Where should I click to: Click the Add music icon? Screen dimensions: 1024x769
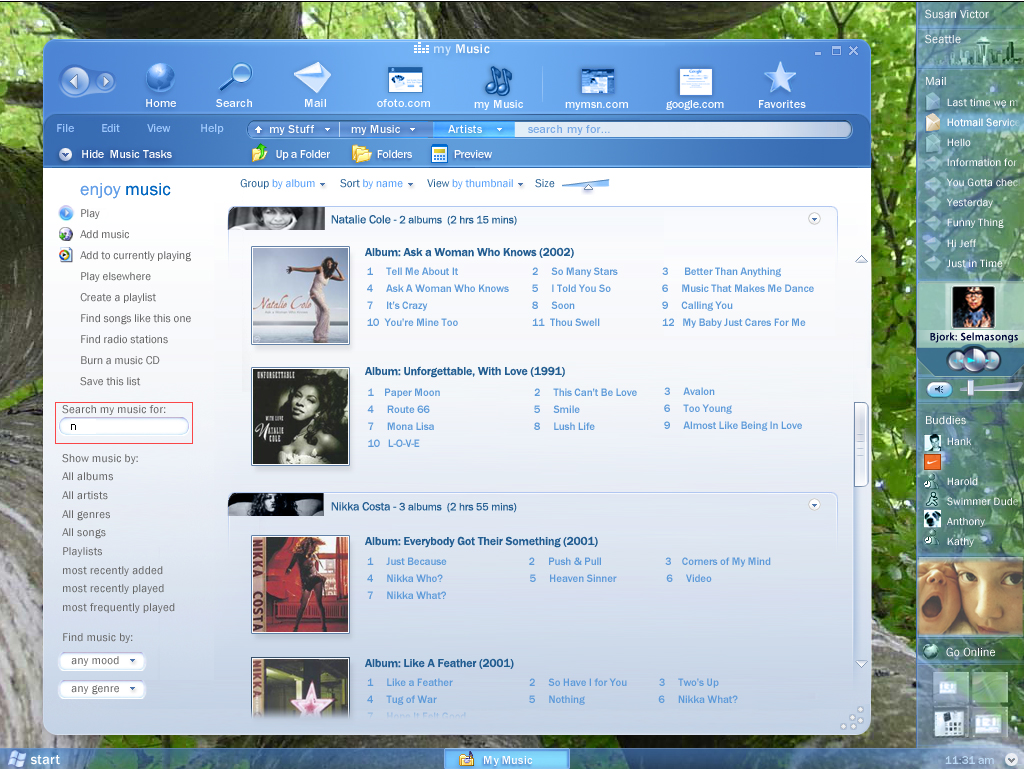(65, 234)
